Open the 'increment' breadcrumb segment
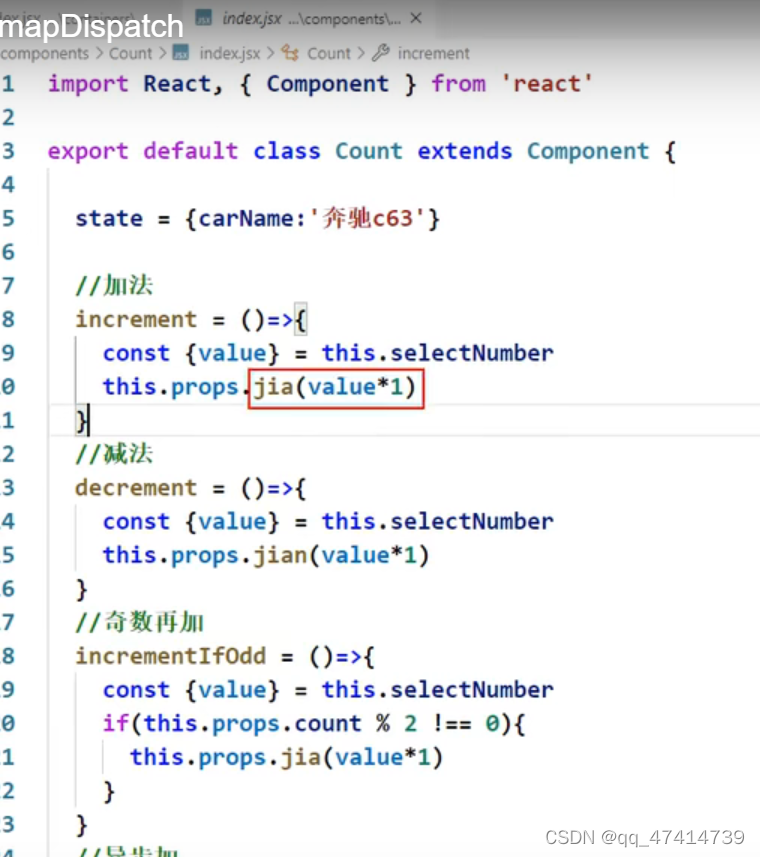Viewport: 760px width, 857px height. [433, 54]
